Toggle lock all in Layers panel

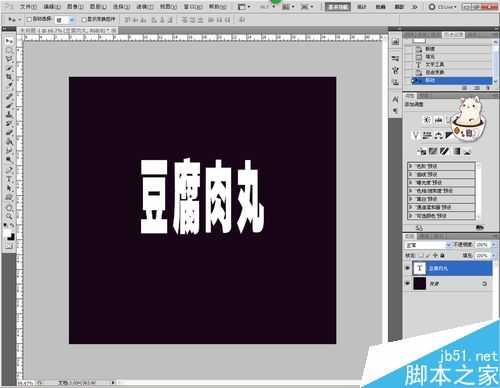pos(443,256)
